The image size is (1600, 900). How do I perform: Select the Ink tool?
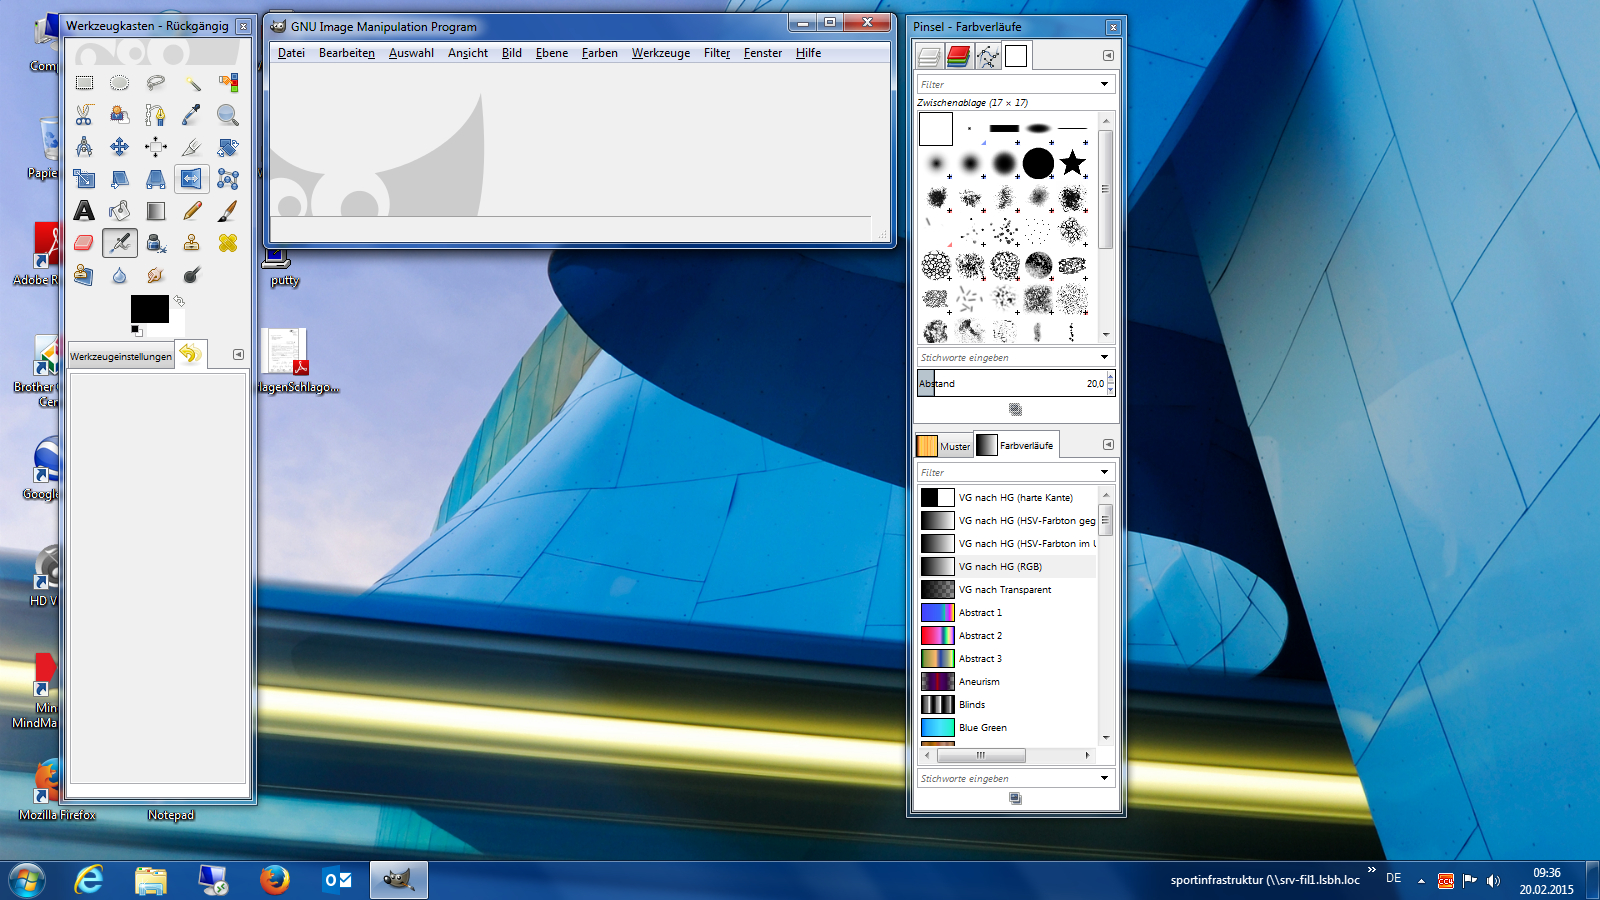pos(156,243)
